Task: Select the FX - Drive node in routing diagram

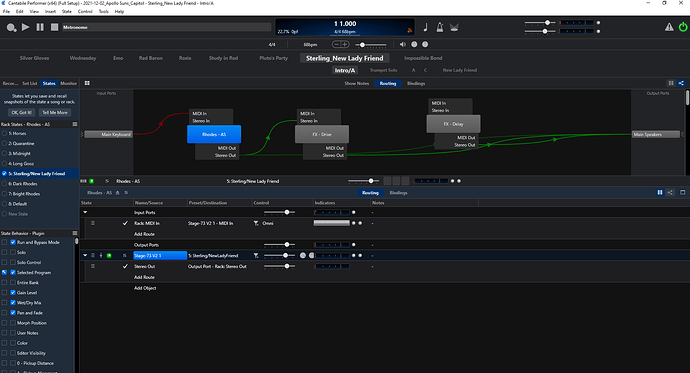Action: [x=322, y=134]
